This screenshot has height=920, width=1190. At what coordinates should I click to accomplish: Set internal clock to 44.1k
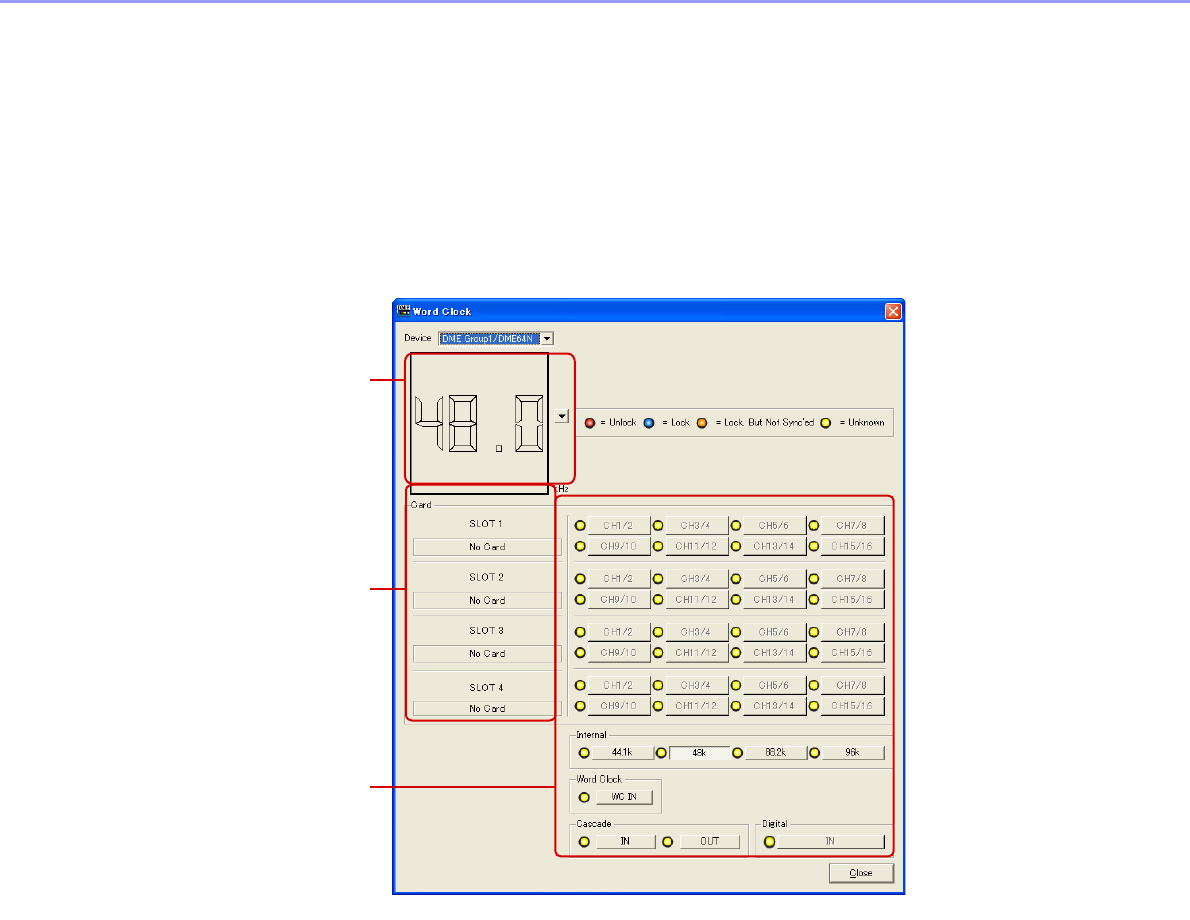622,752
